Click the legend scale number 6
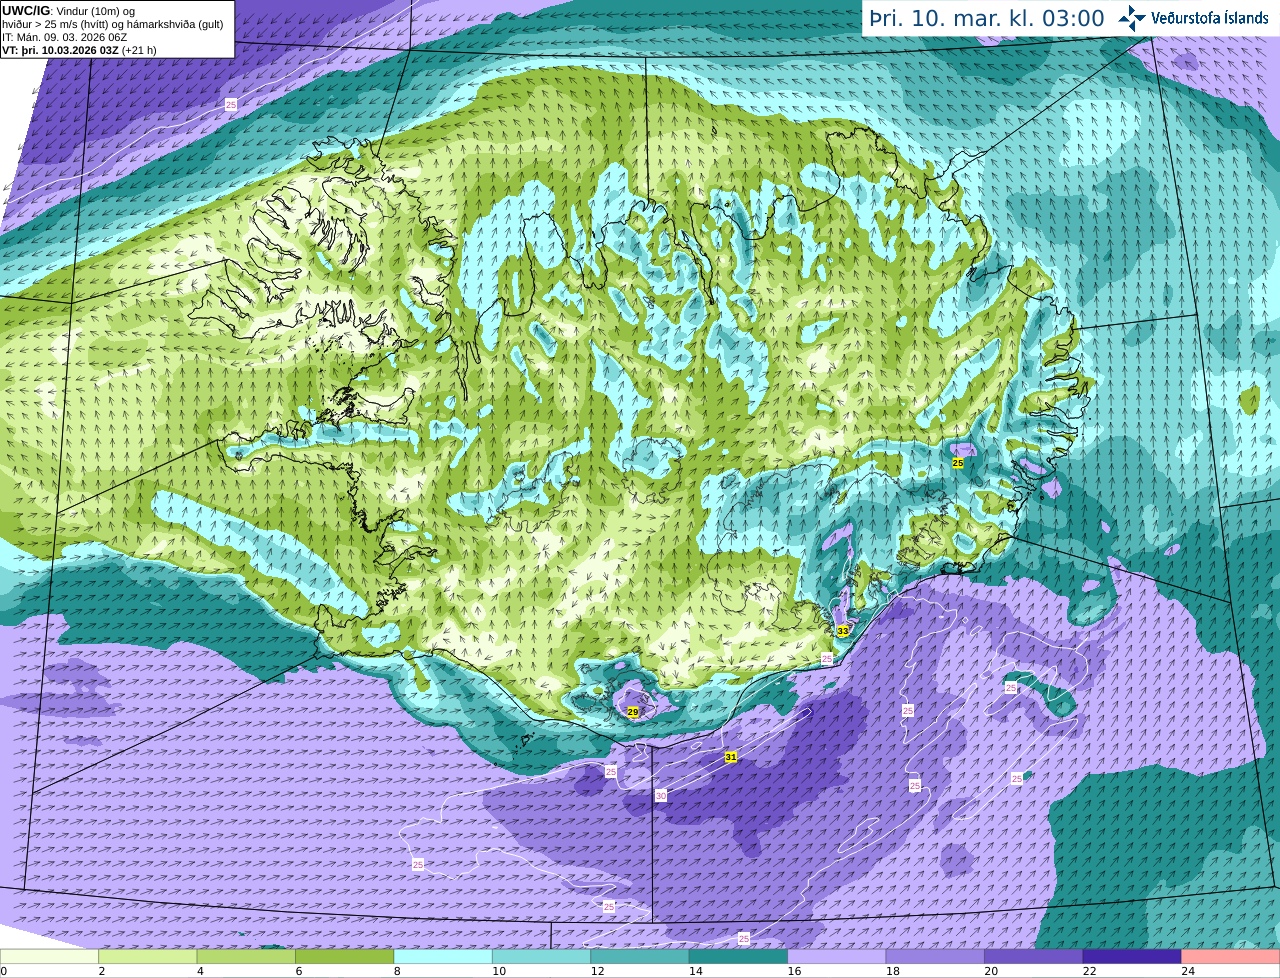The image size is (1280, 978). coord(299,971)
